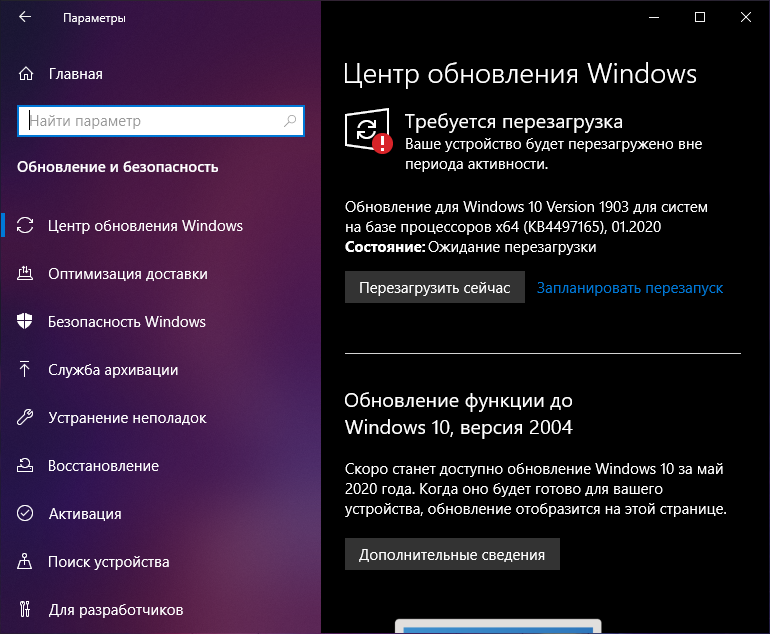Focus the Найти параметр search field
This screenshot has width=770, height=634.
[x=161, y=121]
